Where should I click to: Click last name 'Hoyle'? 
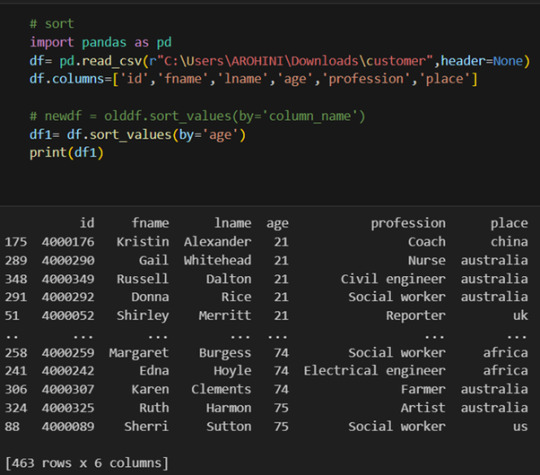[x=233, y=371]
